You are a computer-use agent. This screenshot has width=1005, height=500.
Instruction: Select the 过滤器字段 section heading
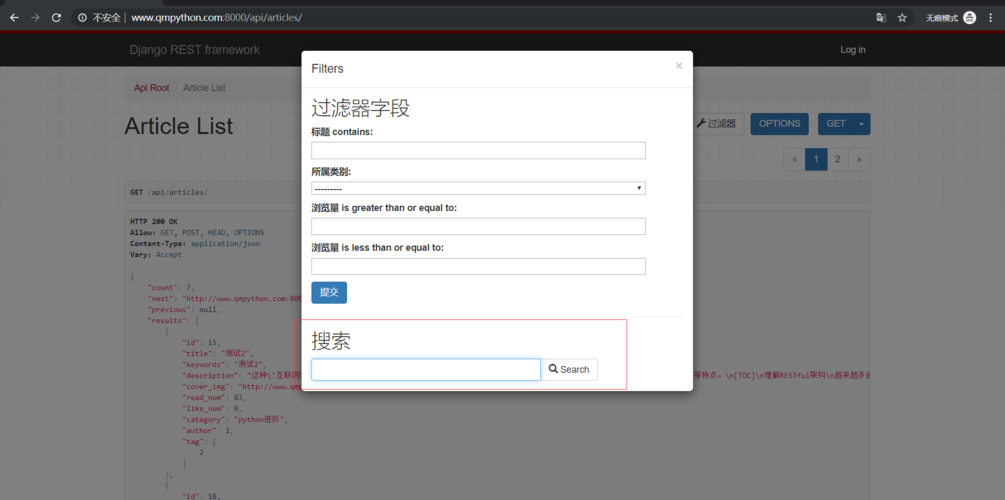coord(360,108)
